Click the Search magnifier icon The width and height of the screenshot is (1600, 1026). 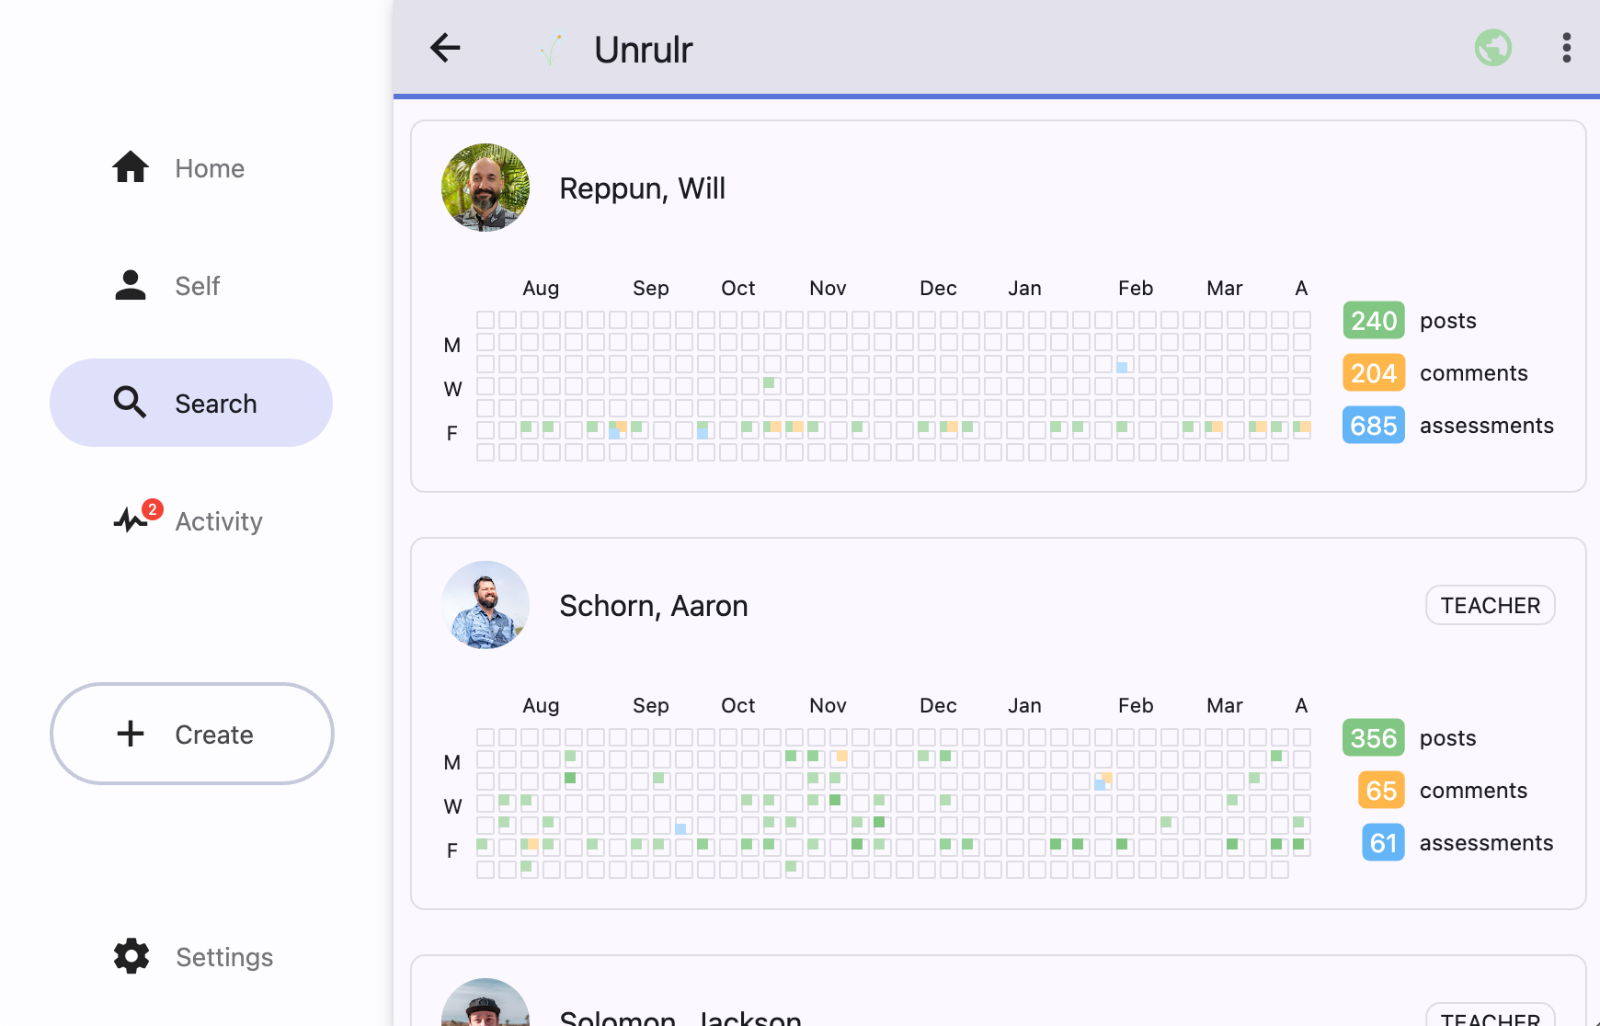[130, 403]
